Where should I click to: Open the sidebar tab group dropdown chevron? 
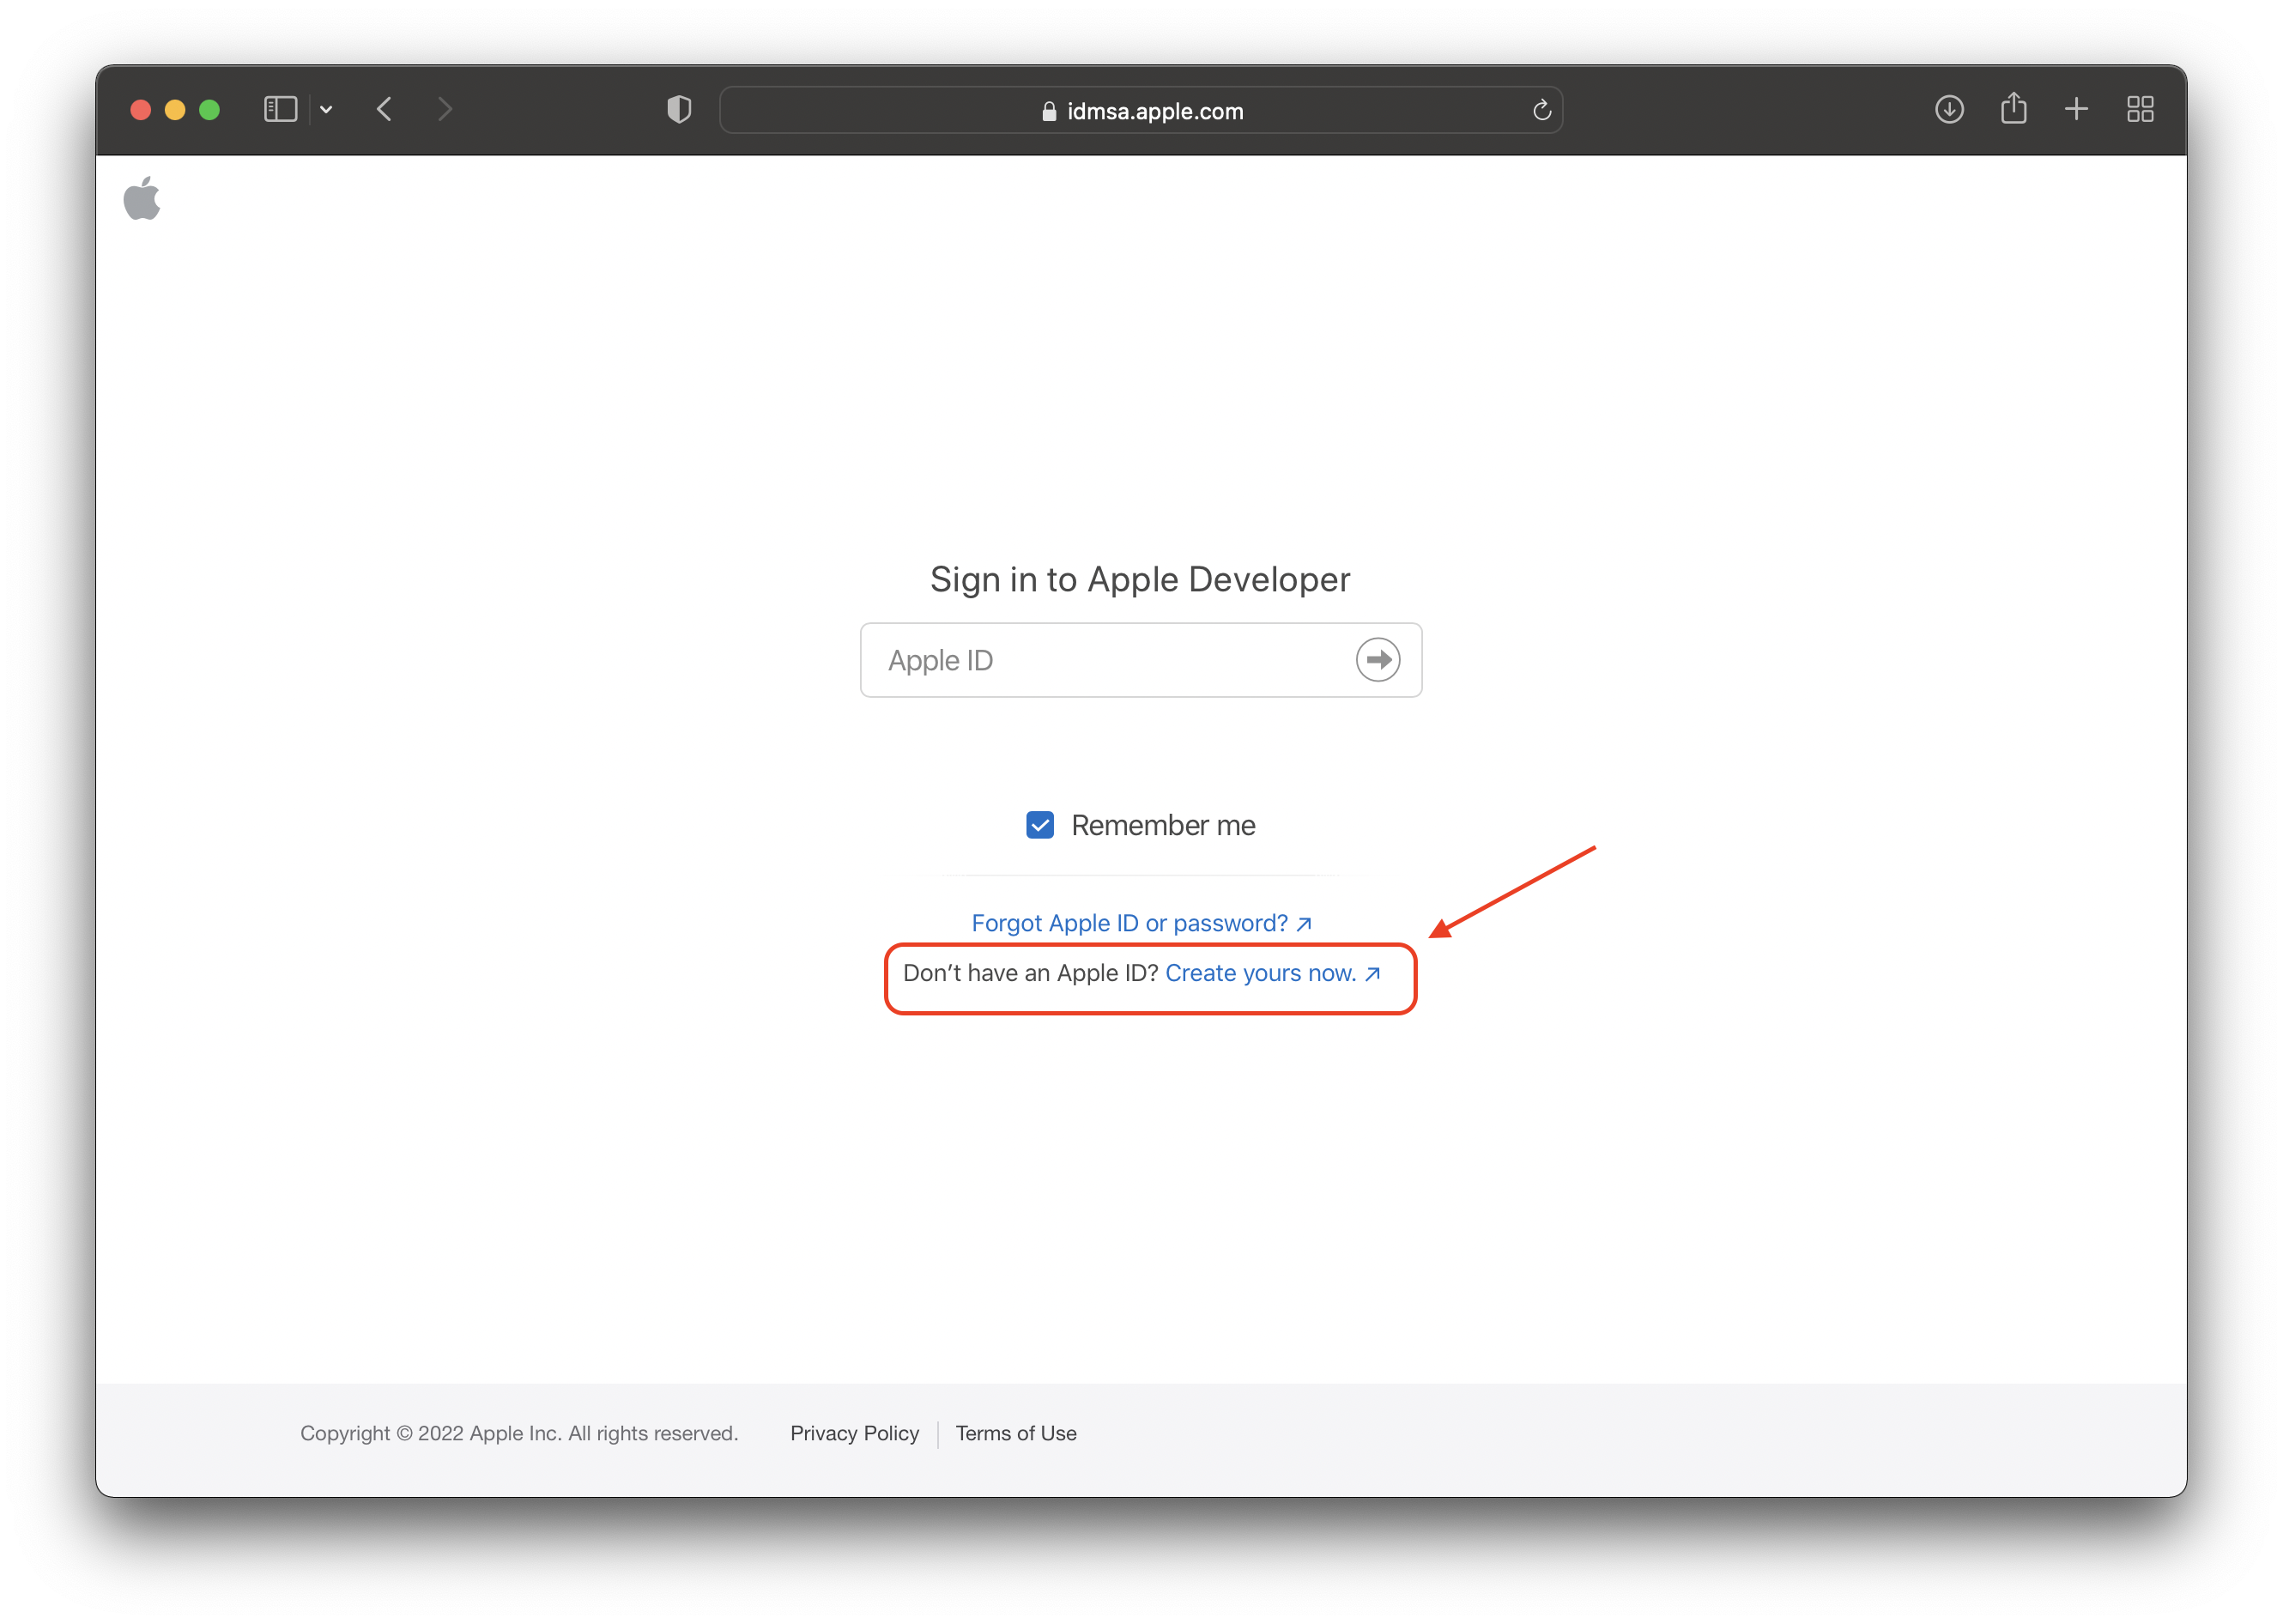(x=326, y=109)
